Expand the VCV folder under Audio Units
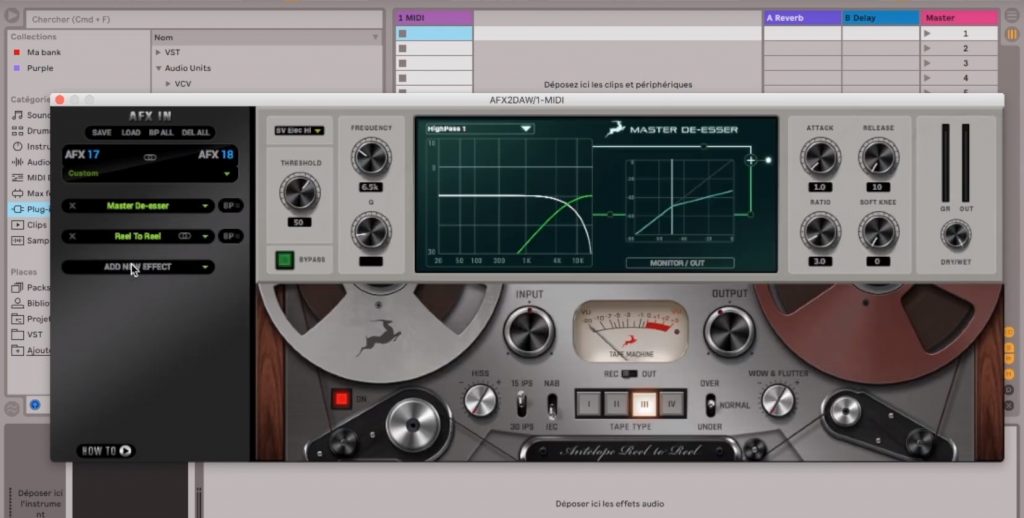The image size is (1024, 518). tap(168, 84)
